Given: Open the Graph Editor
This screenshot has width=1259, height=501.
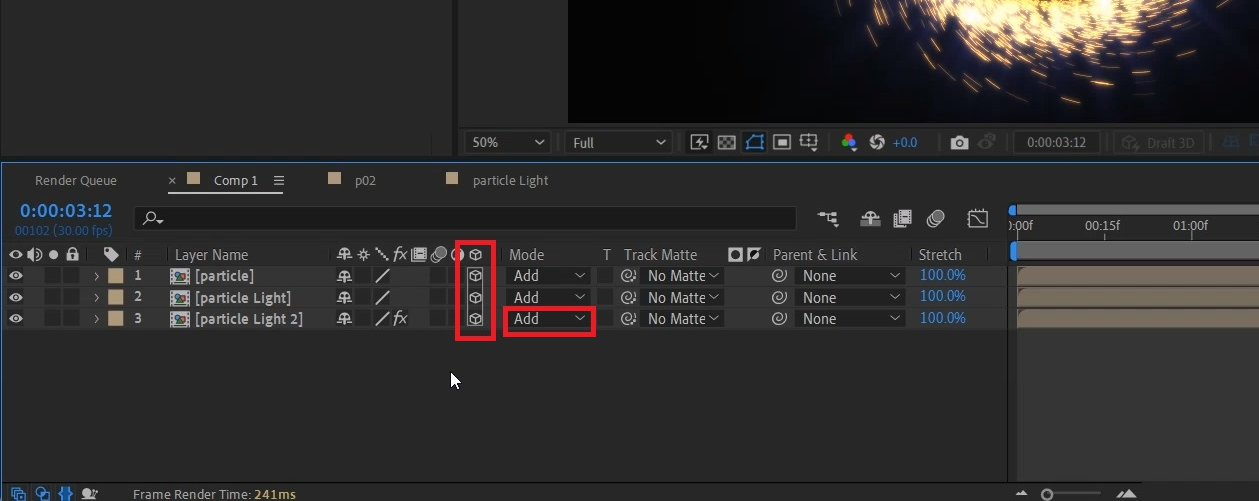Looking at the screenshot, I should coord(978,218).
